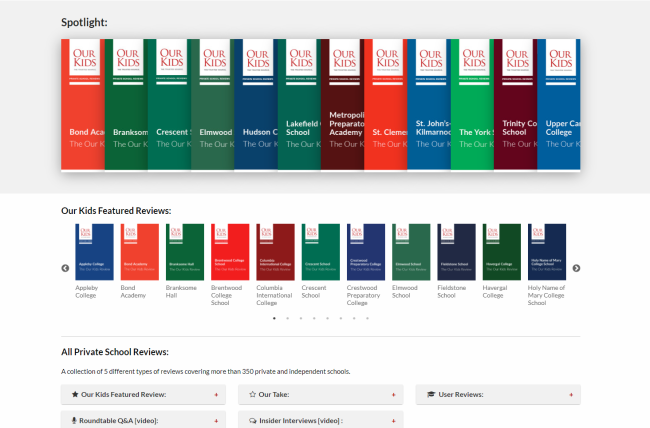Open the Crescent spotlight cover
The height and width of the screenshot is (428, 650).
coord(170,105)
